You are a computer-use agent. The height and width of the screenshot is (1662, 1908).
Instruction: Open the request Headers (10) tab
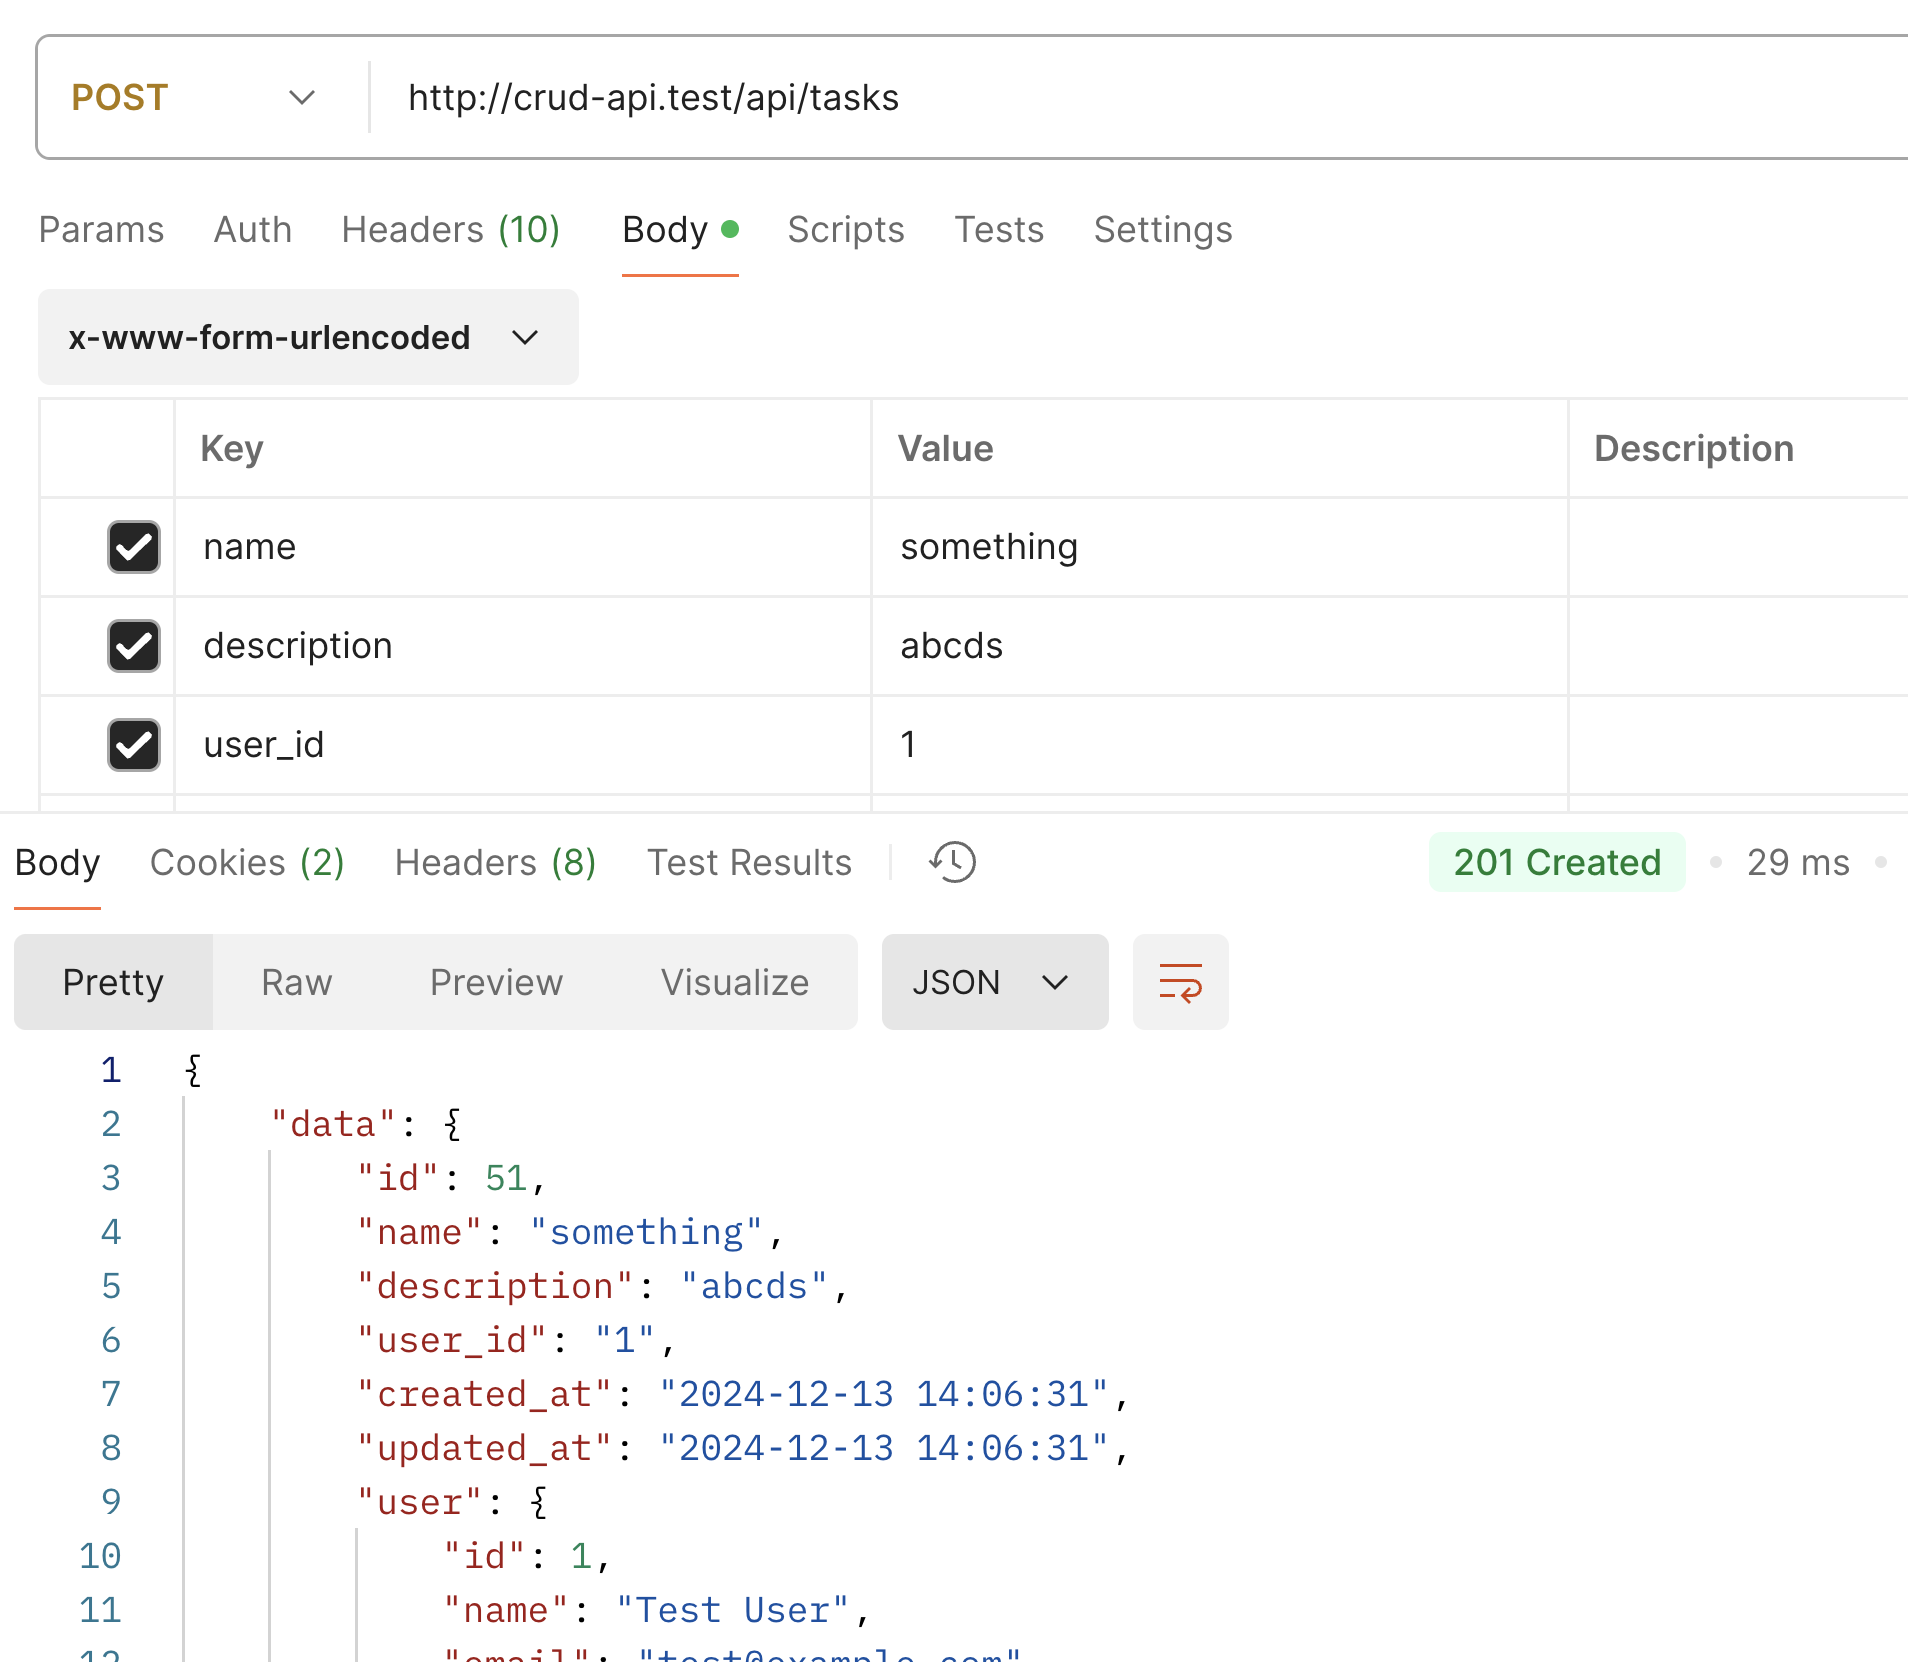(x=450, y=230)
